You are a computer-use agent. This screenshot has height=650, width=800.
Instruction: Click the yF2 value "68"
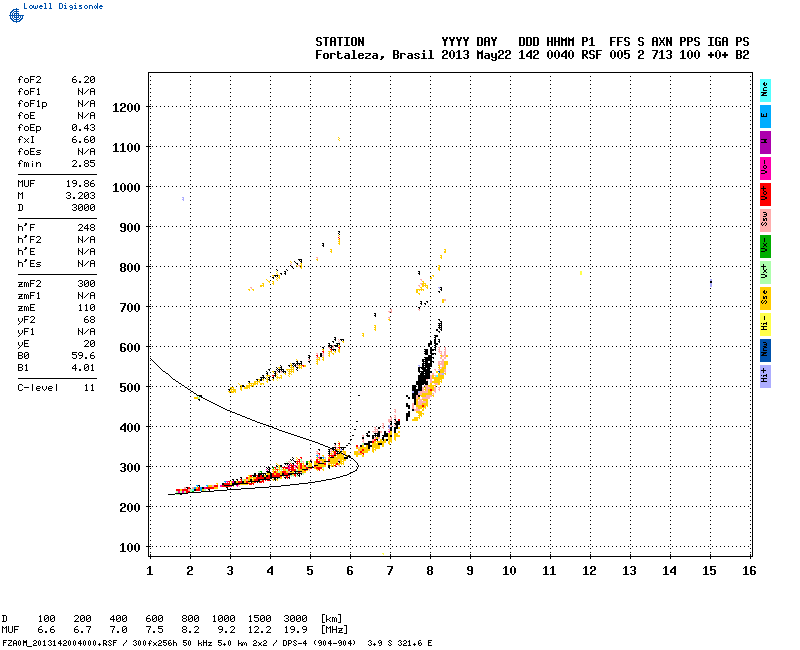[90, 320]
